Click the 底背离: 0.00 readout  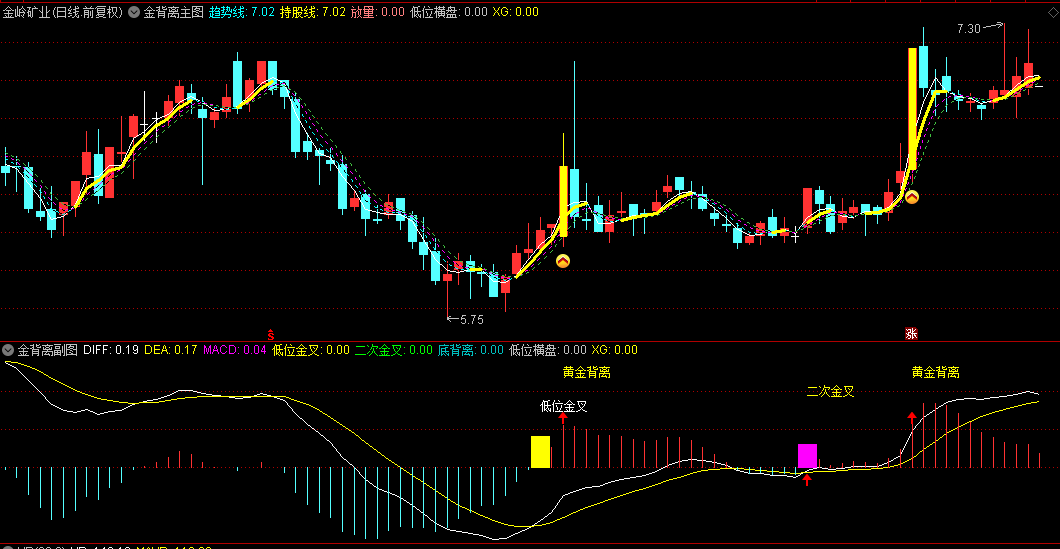click(x=471, y=350)
